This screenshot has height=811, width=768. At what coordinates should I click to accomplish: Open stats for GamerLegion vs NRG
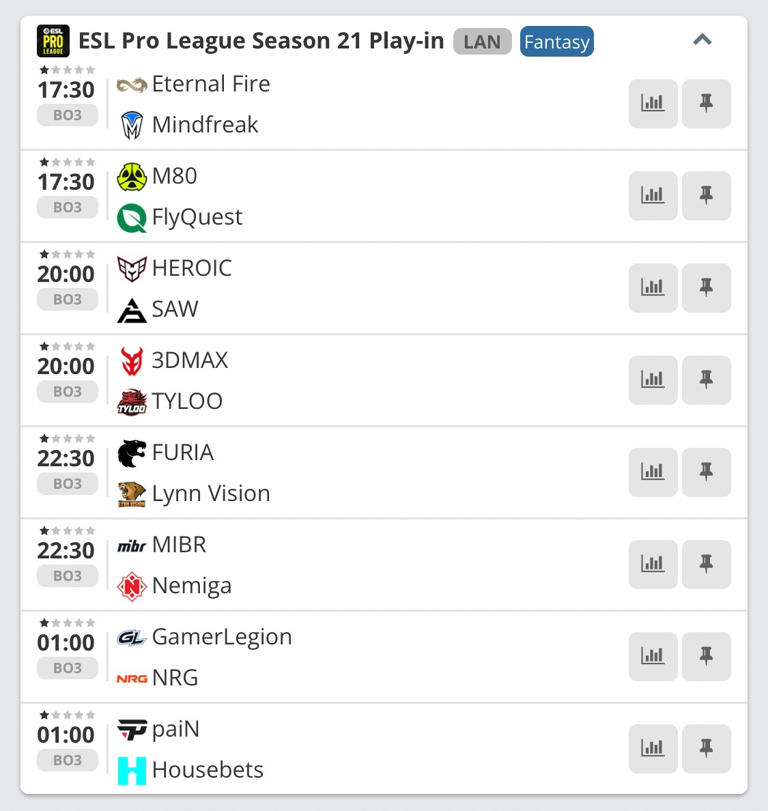click(652, 657)
